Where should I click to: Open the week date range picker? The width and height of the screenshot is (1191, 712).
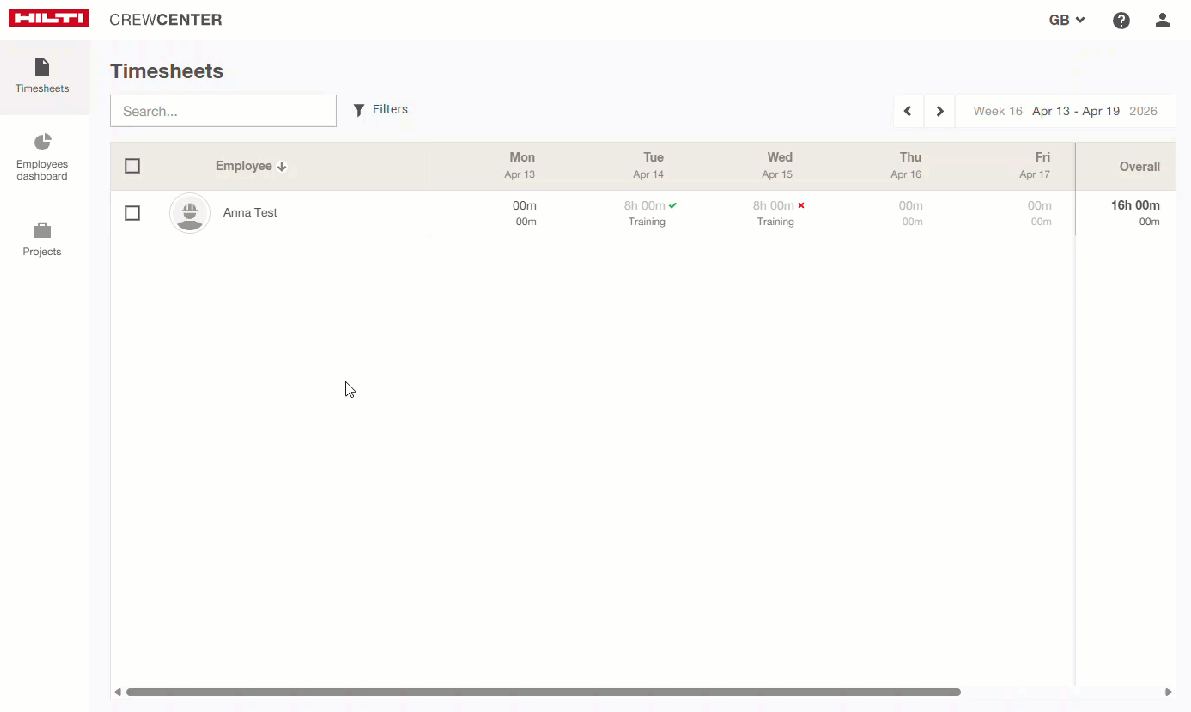point(1065,111)
